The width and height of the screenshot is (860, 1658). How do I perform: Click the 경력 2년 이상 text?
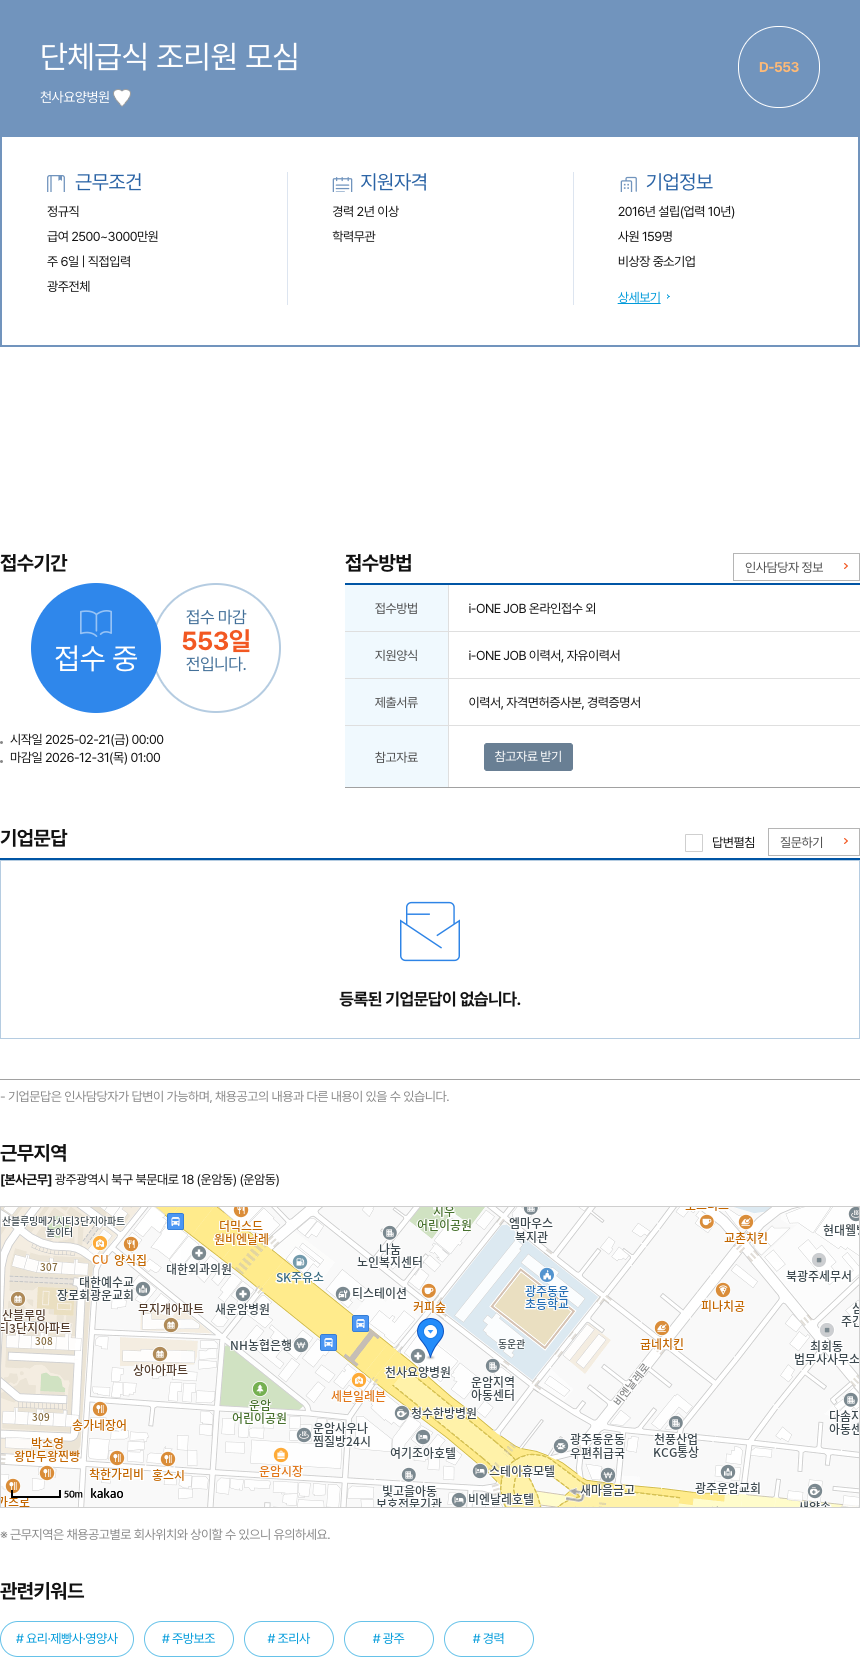point(366,212)
